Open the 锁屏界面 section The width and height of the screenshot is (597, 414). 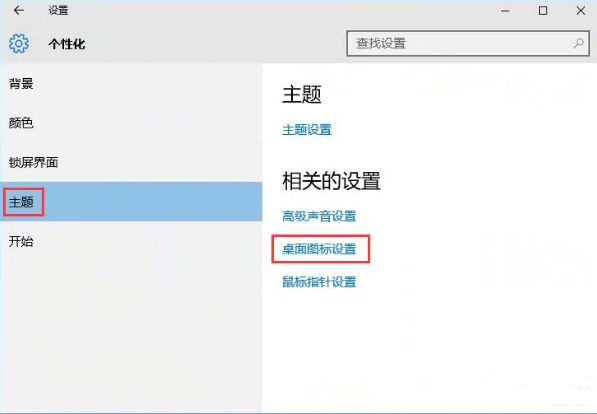131,163
